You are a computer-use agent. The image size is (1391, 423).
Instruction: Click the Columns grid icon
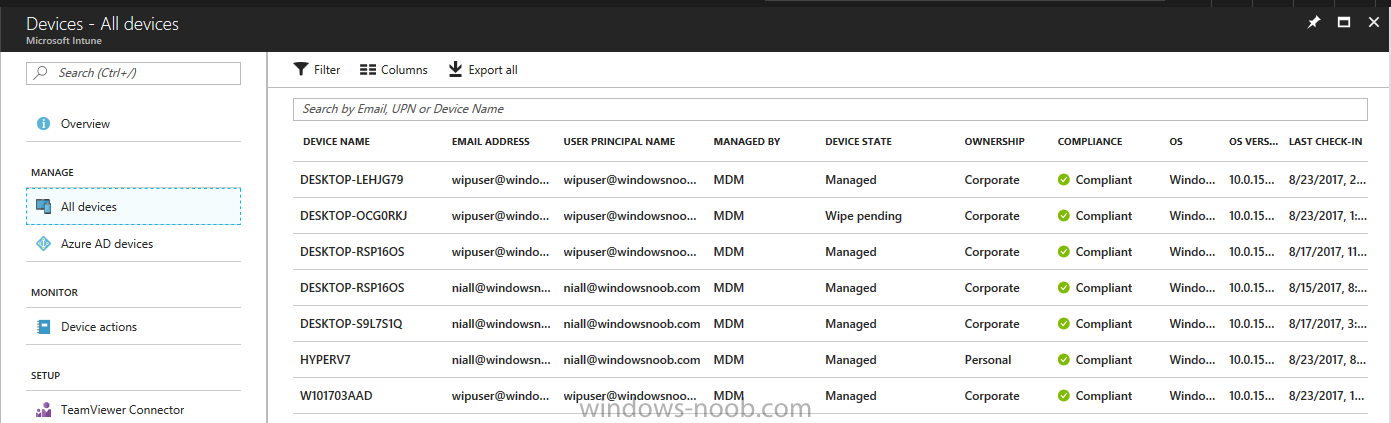pyautogui.click(x=367, y=70)
